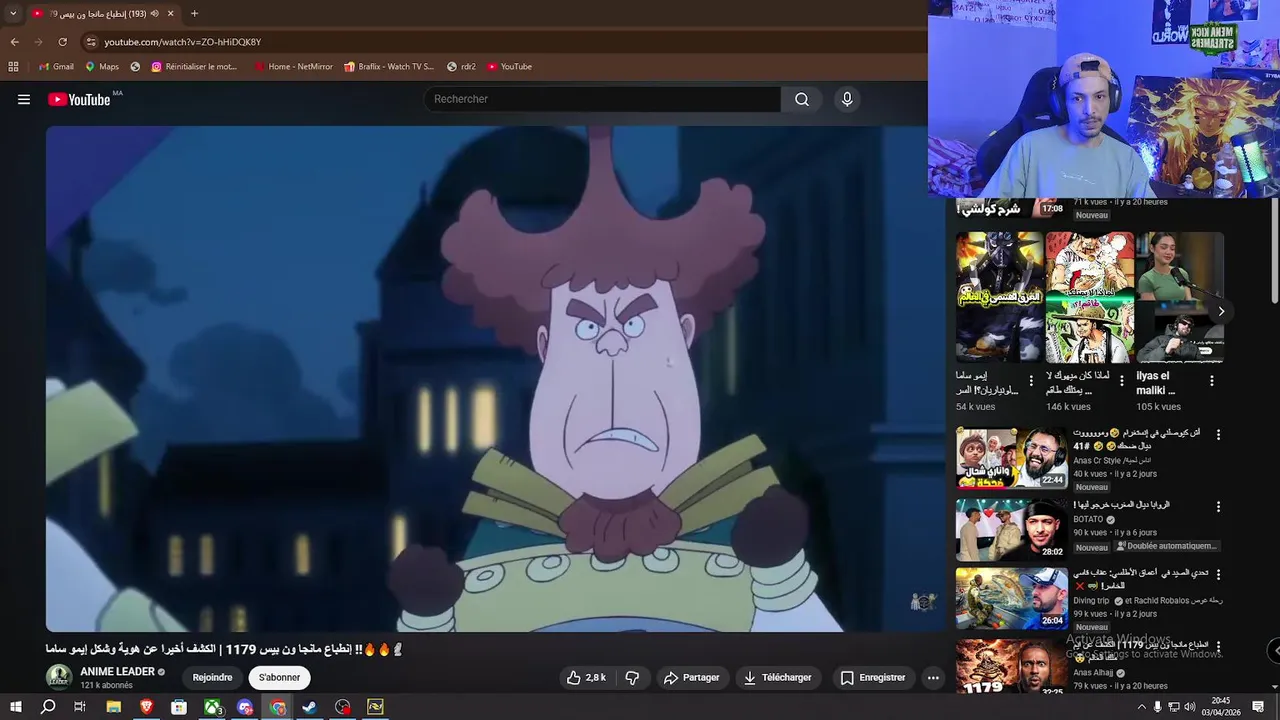Open the Maps bookmark

(x=102, y=67)
